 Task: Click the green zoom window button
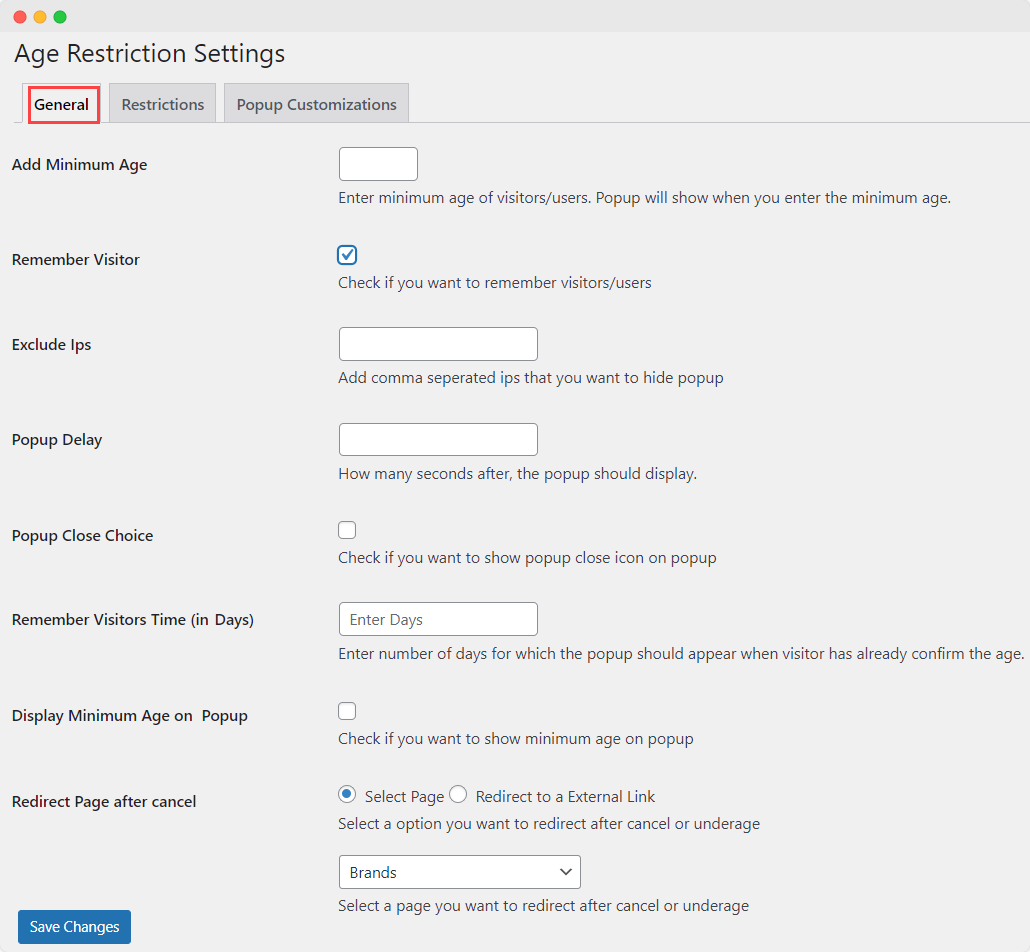click(x=59, y=16)
